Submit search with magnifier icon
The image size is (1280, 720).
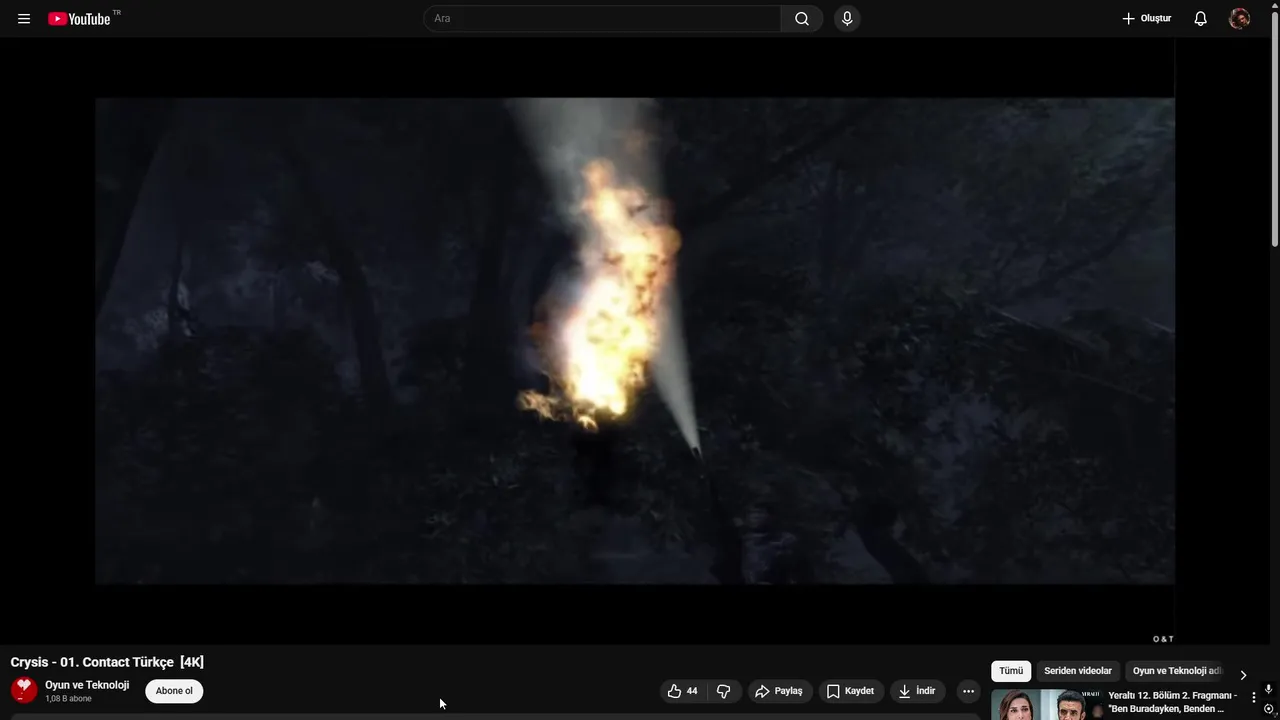click(802, 19)
